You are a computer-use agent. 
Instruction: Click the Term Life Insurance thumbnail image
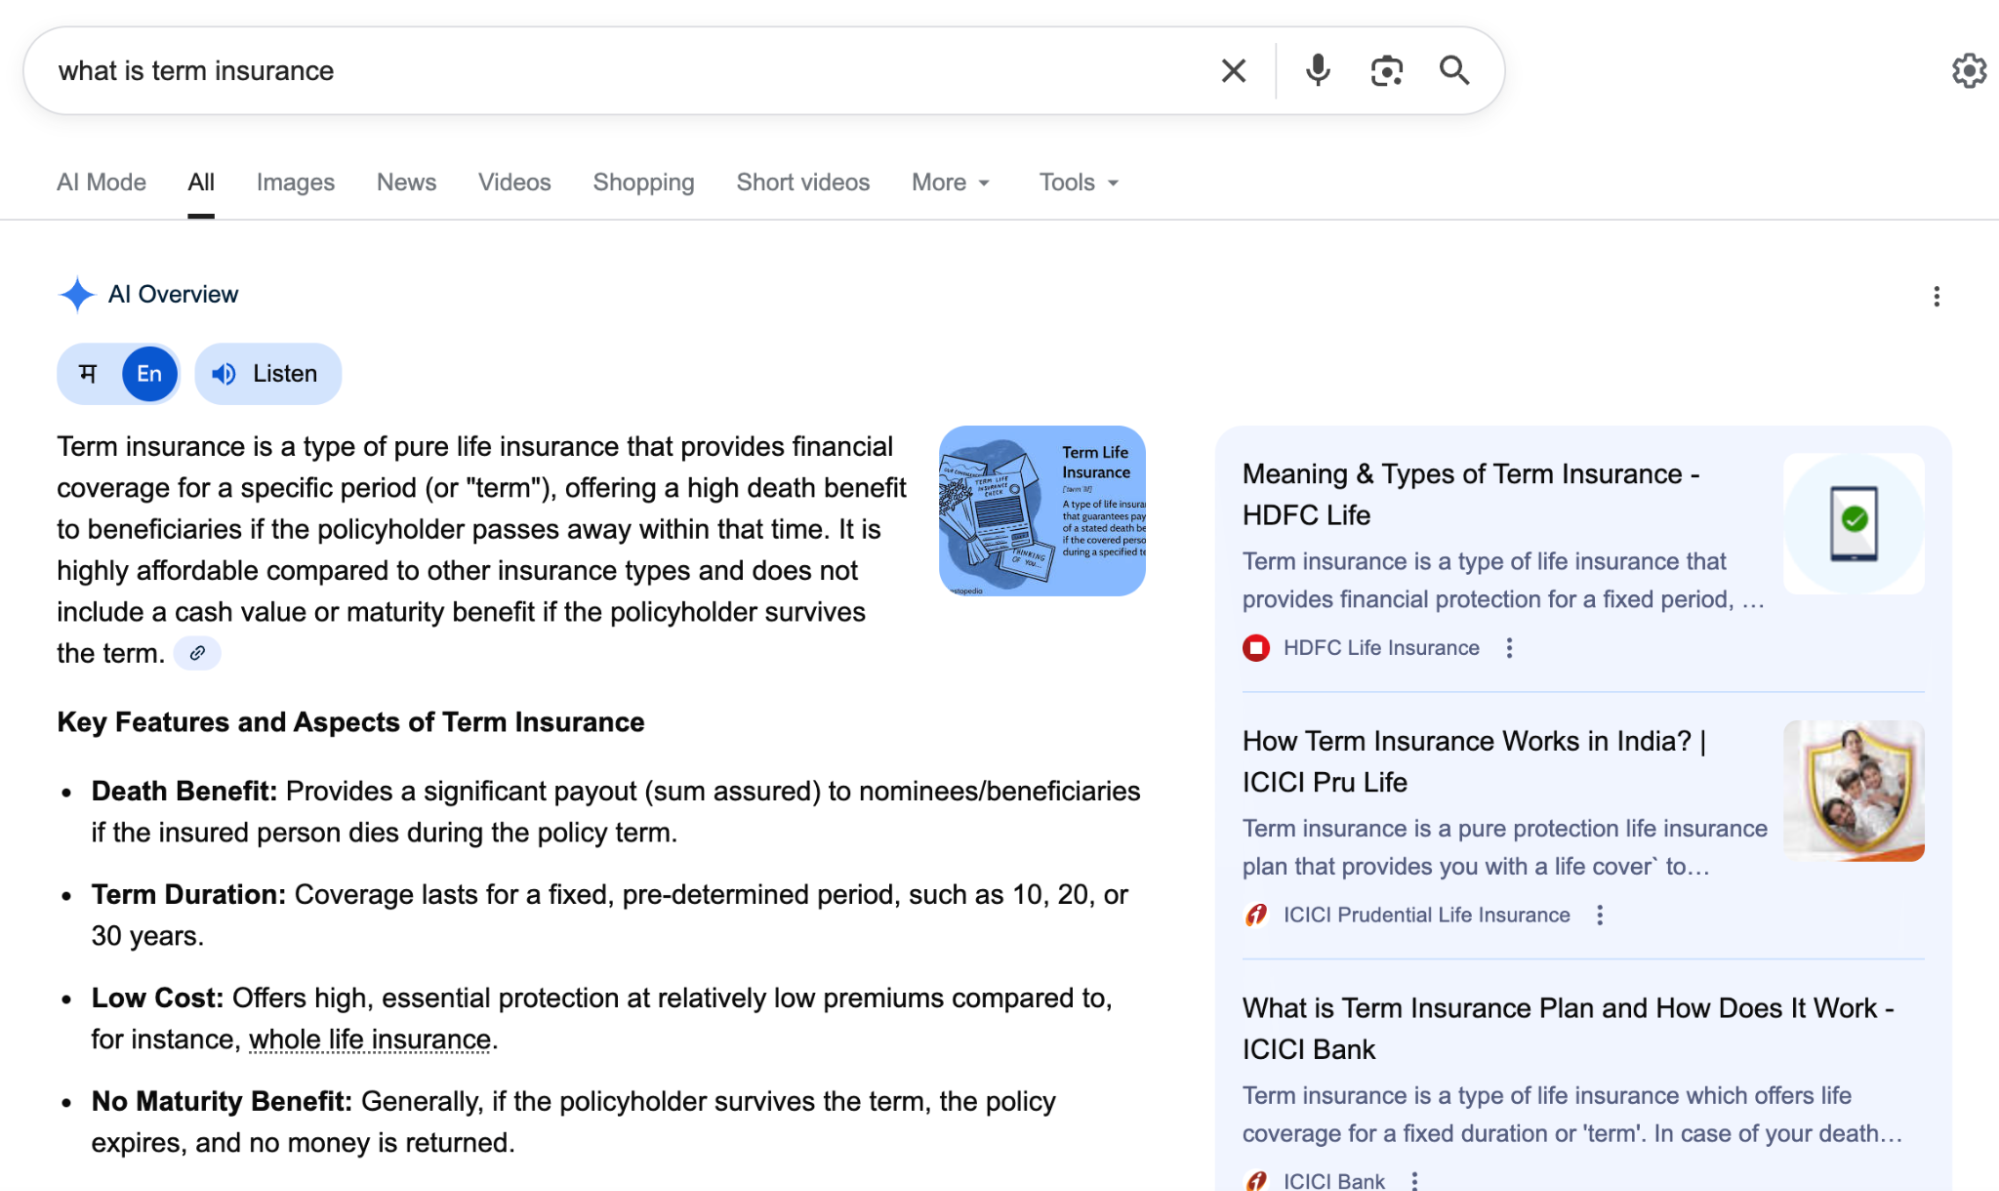[1041, 511]
